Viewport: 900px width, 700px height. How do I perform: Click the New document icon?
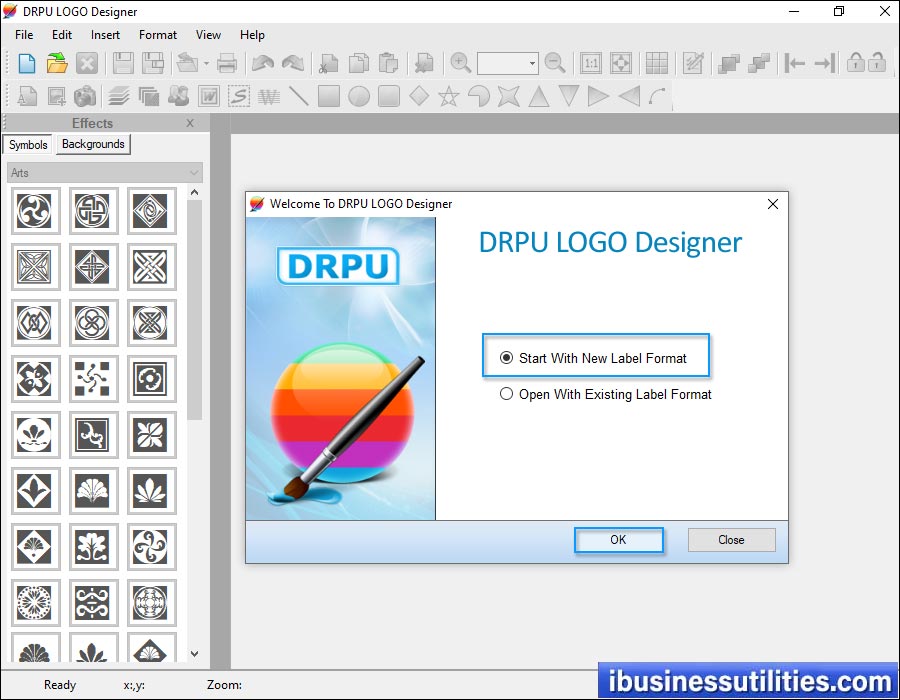pos(27,63)
